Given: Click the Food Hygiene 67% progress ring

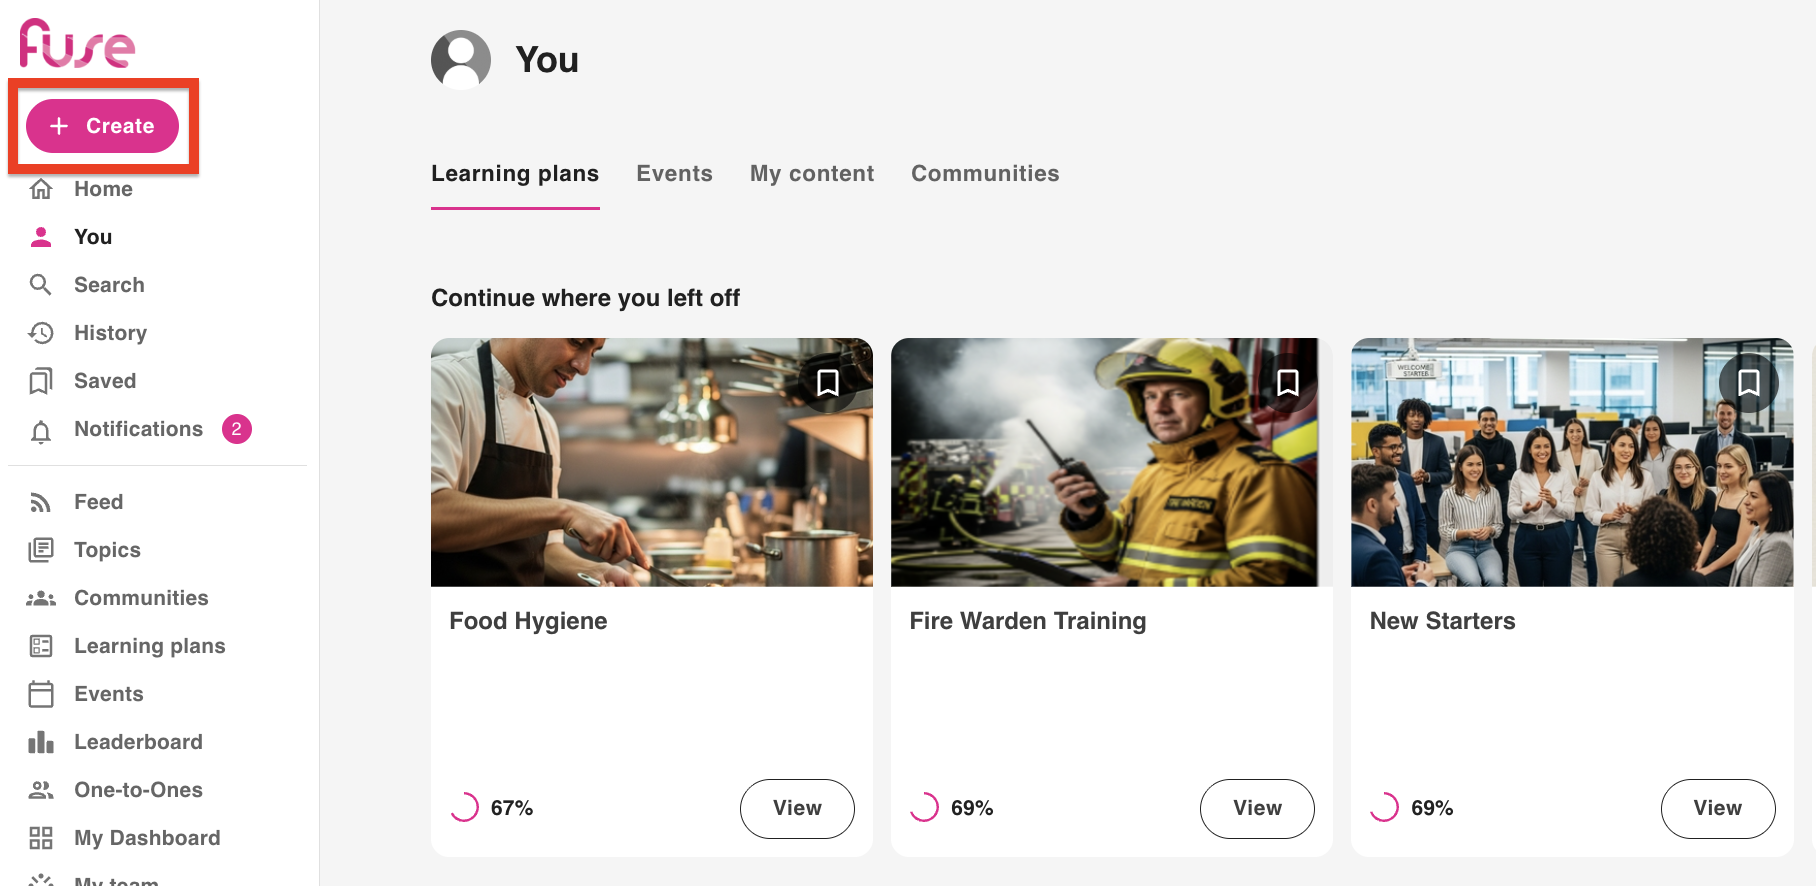Looking at the screenshot, I should [x=465, y=807].
